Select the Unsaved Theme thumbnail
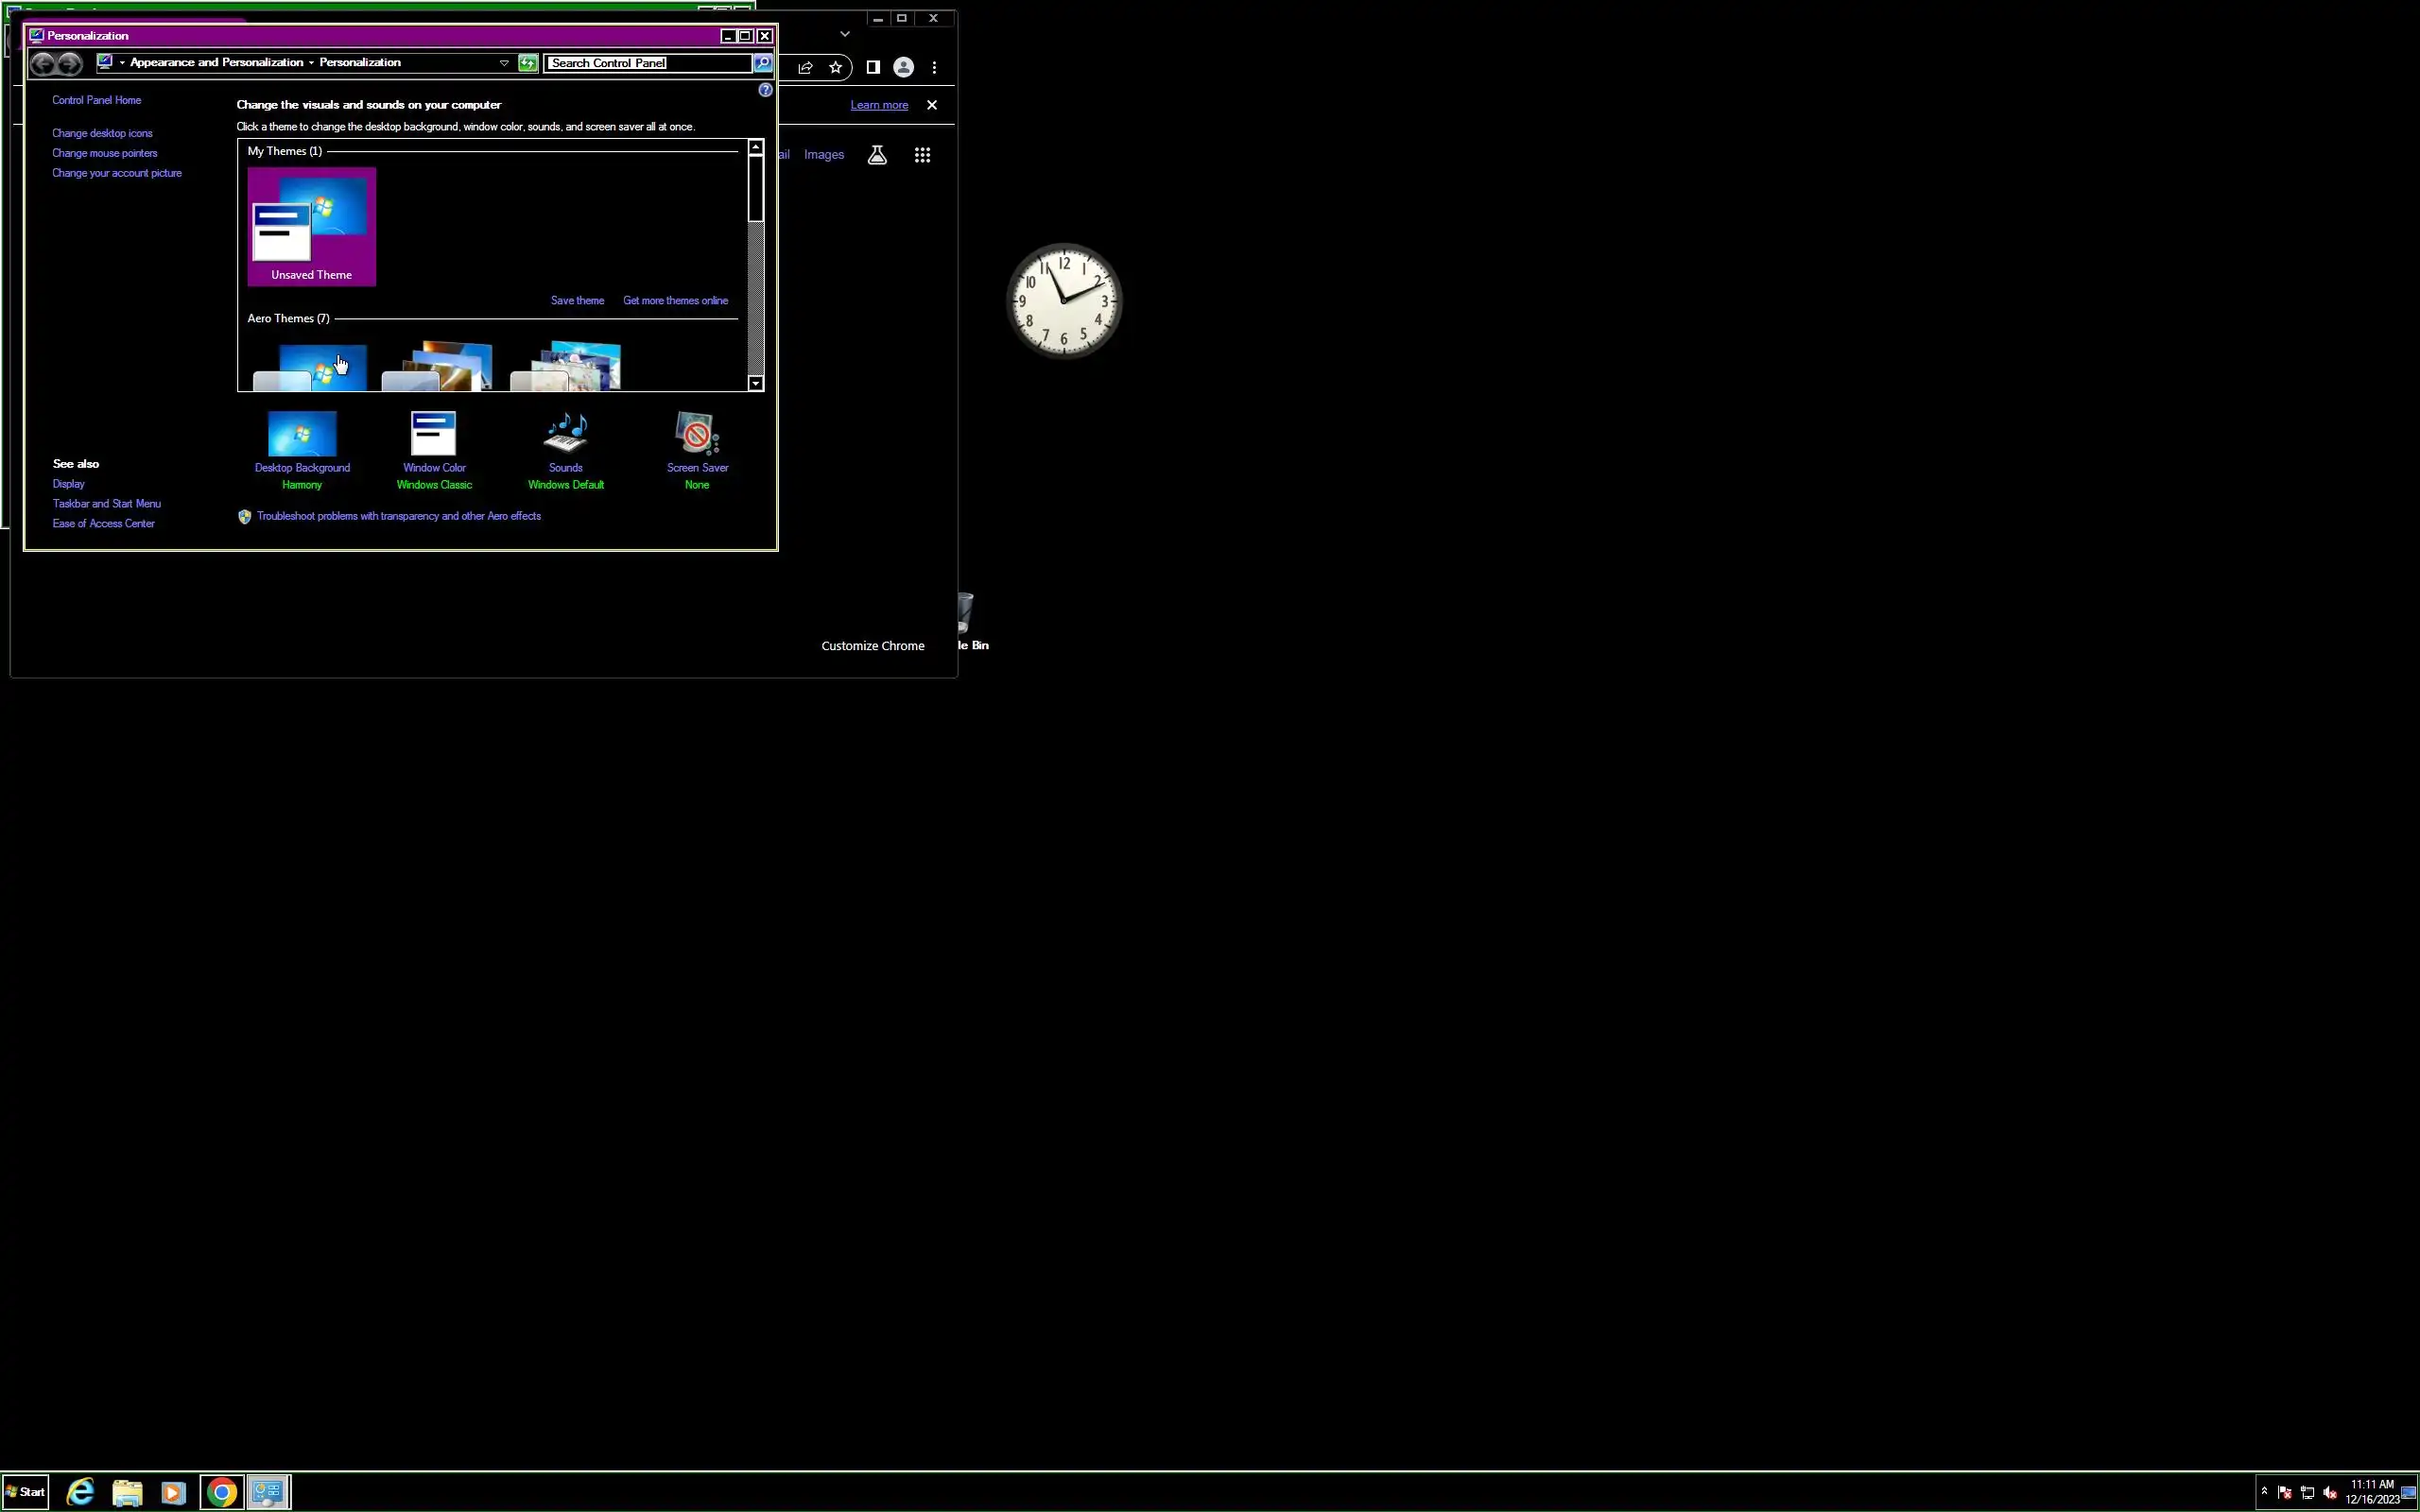This screenshot has width=2420, height=1512. pyautogui.click(x=311, y=226)
